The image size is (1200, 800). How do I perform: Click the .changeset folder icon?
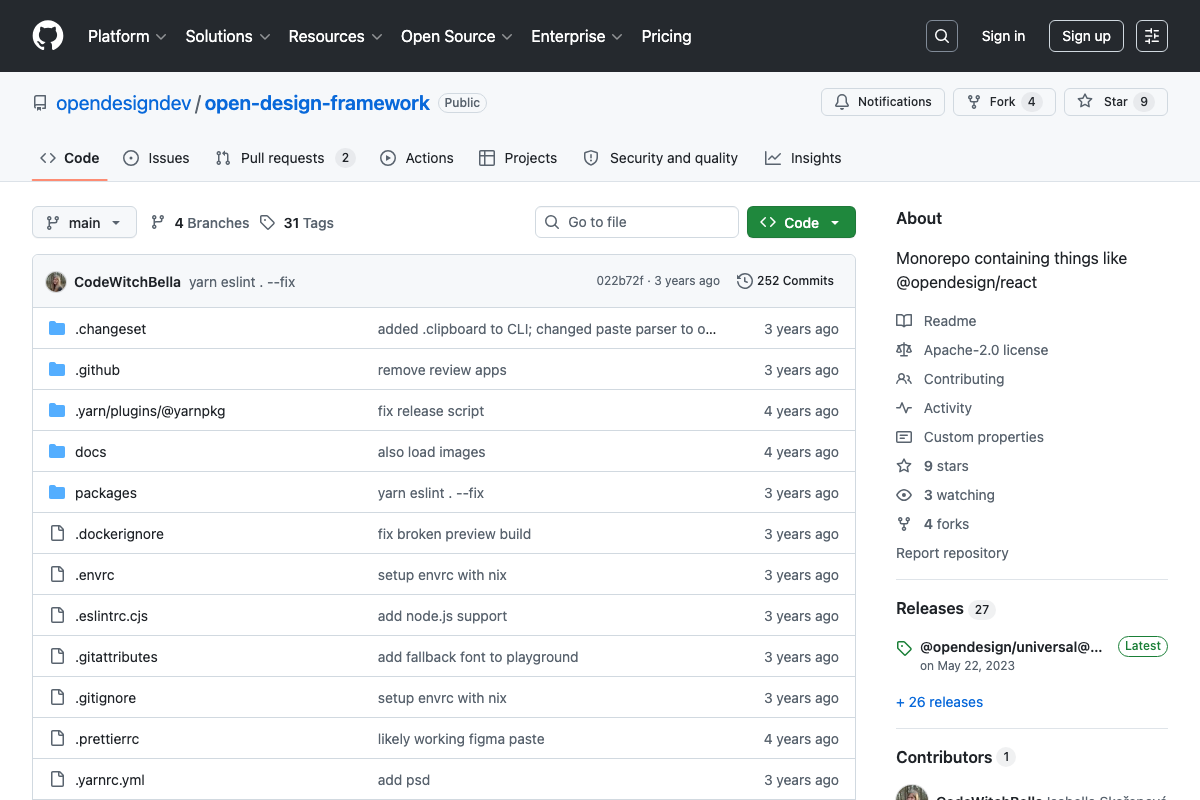tap(57, 329)
